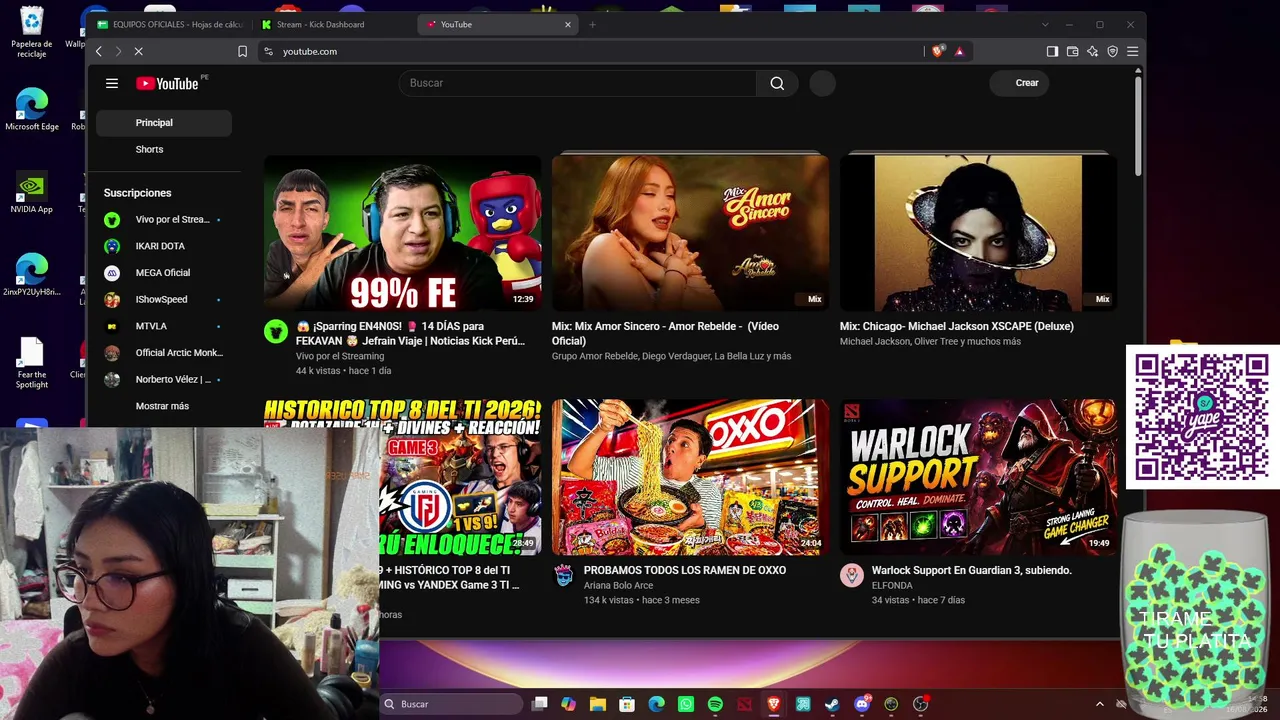The image size is (1280, 720).
Task: Click the Sparring EN4N0S video title
Action: [x=410, y=333]
